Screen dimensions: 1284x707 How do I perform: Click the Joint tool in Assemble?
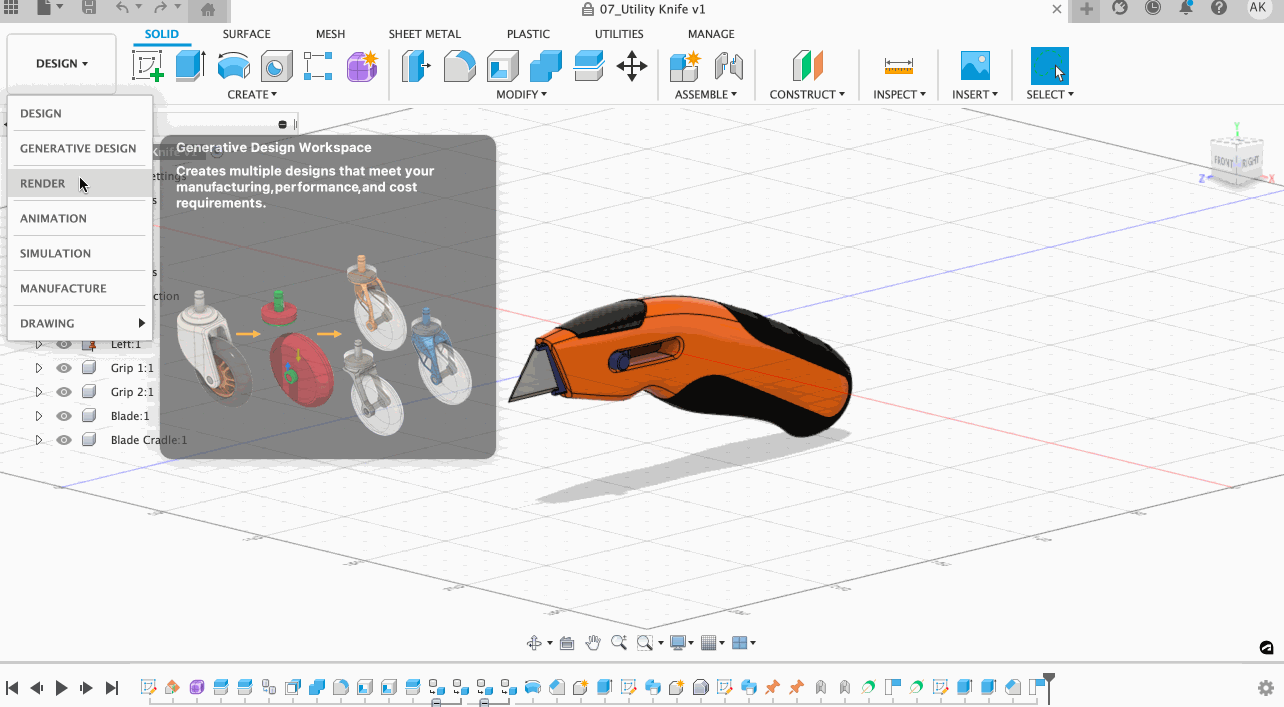click(729, 67)
